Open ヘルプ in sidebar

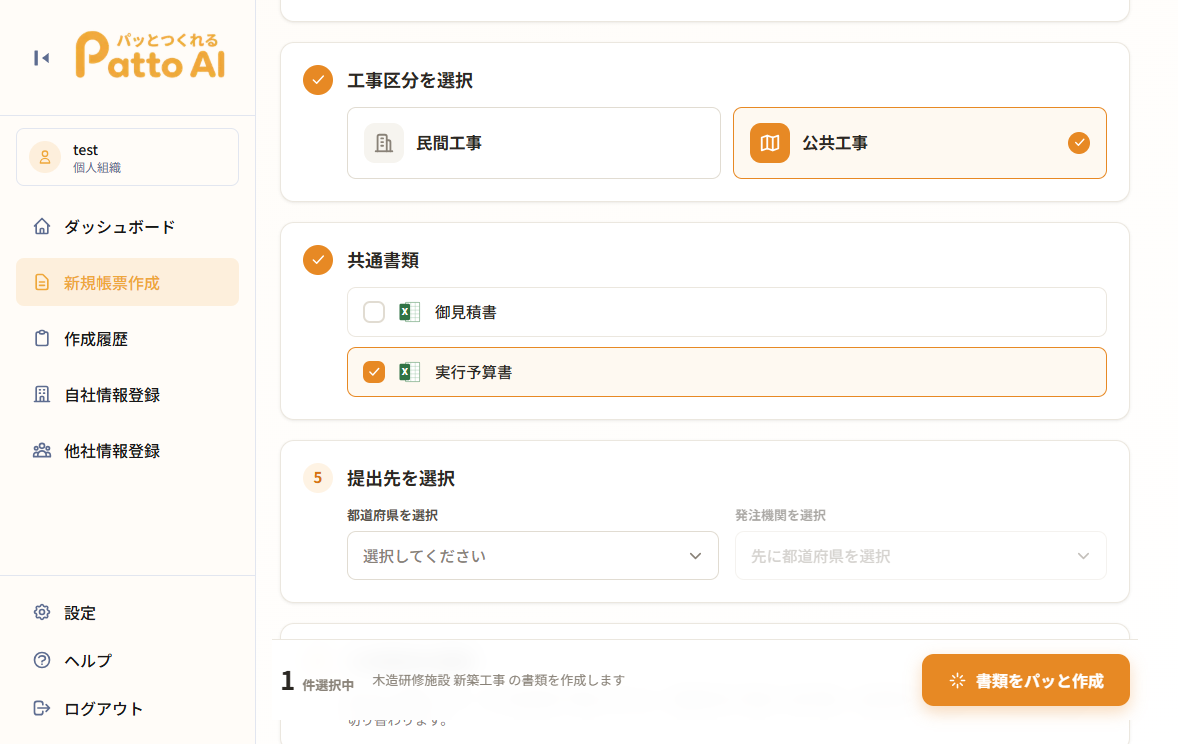tap(128, 660)
